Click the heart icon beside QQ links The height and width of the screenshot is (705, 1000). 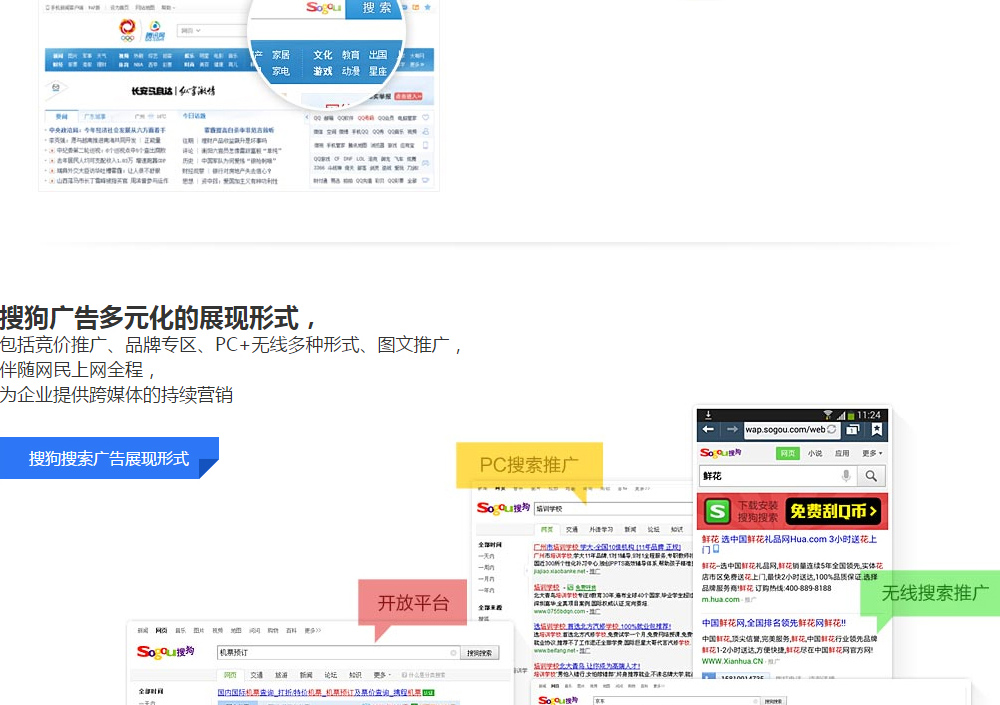(x=425, y=118)
